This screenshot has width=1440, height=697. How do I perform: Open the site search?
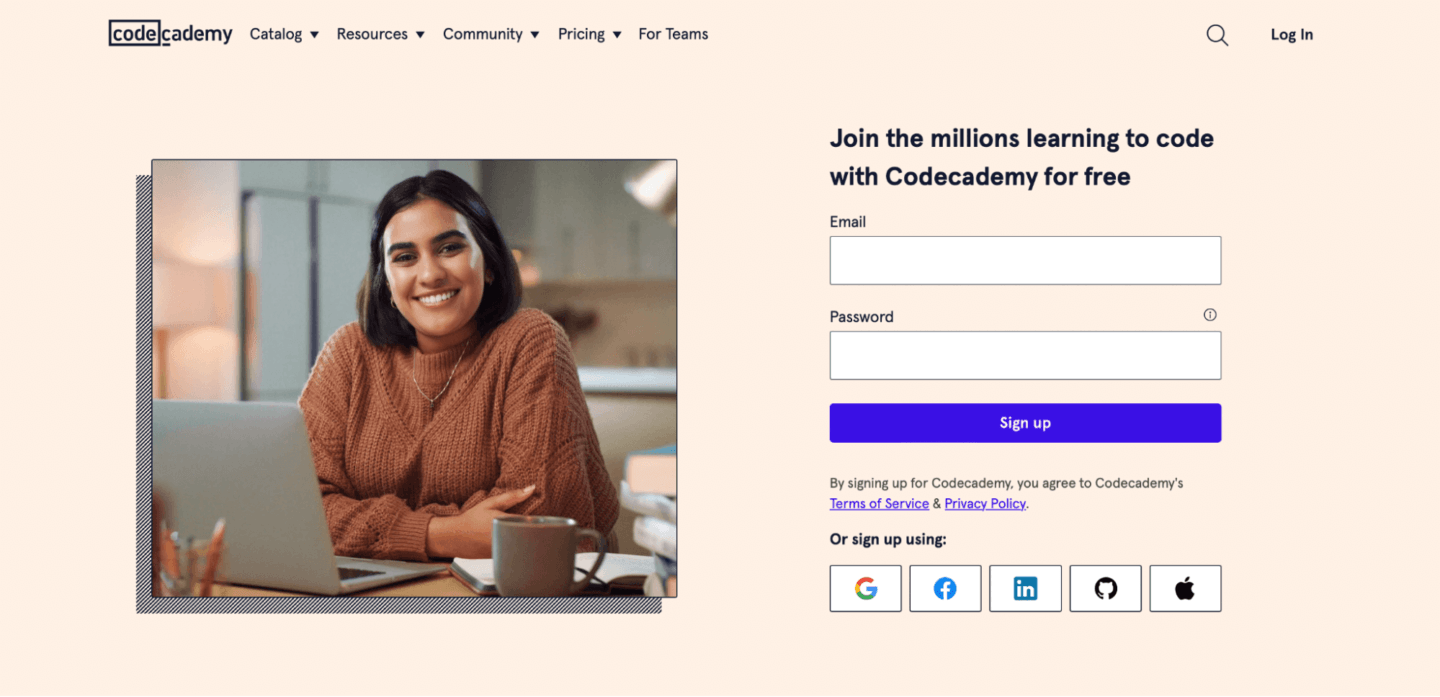(1217, 34)
